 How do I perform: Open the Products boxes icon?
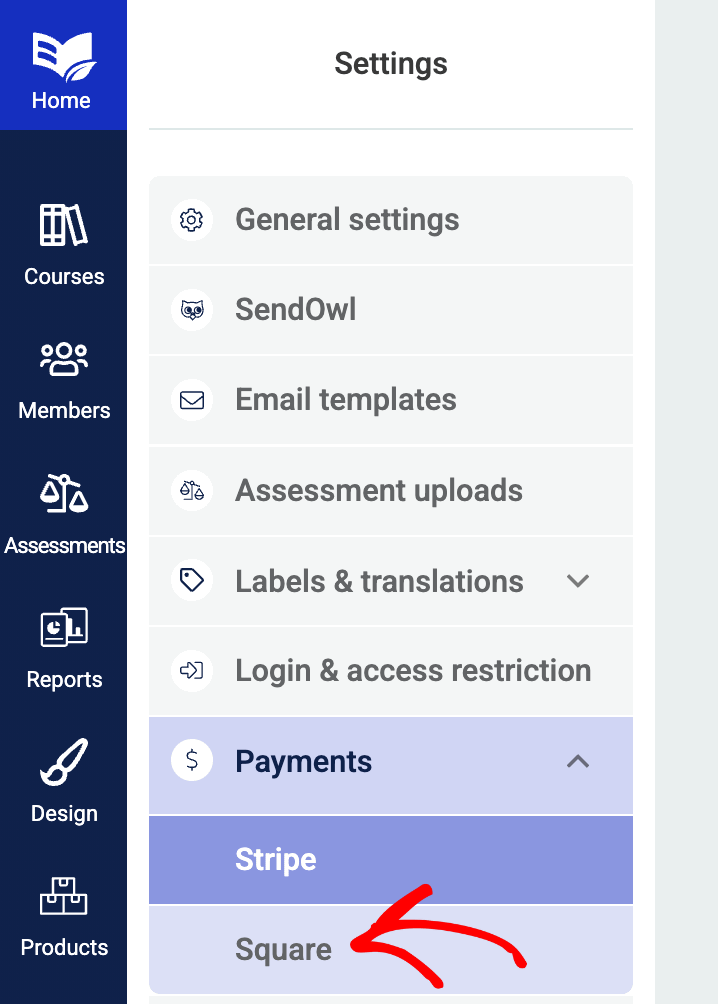coord(64,896)
